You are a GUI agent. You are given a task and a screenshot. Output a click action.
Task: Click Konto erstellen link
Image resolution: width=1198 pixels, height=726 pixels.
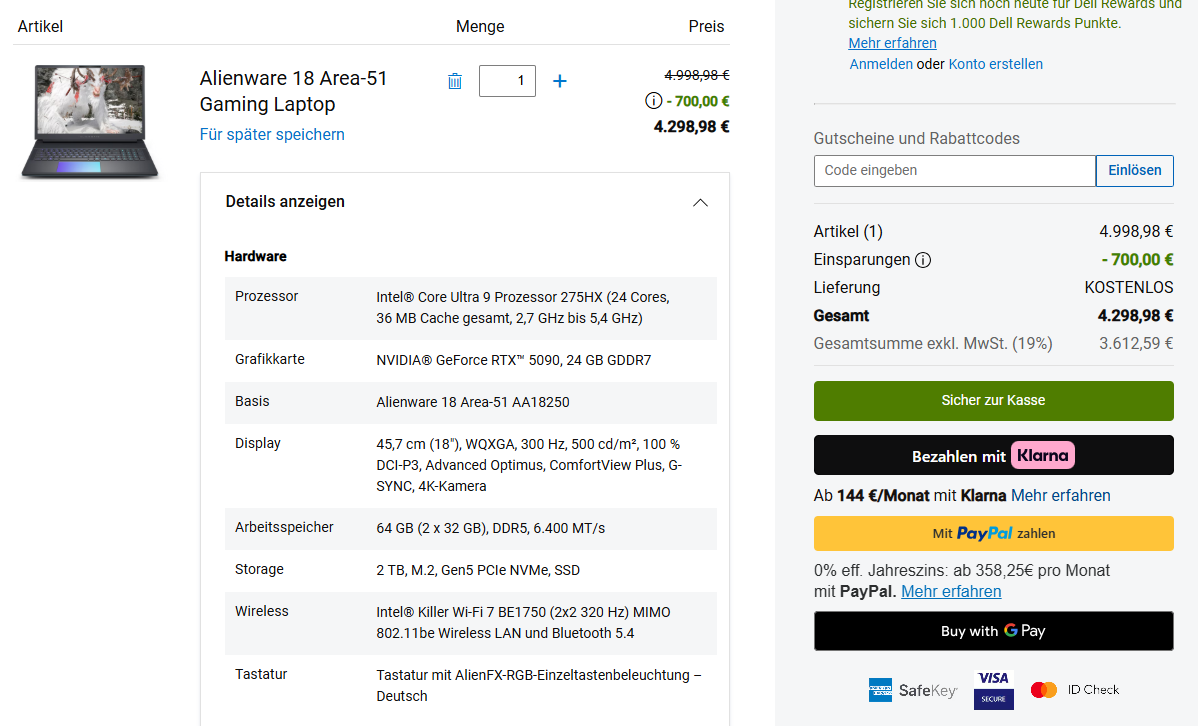point(995,64)
